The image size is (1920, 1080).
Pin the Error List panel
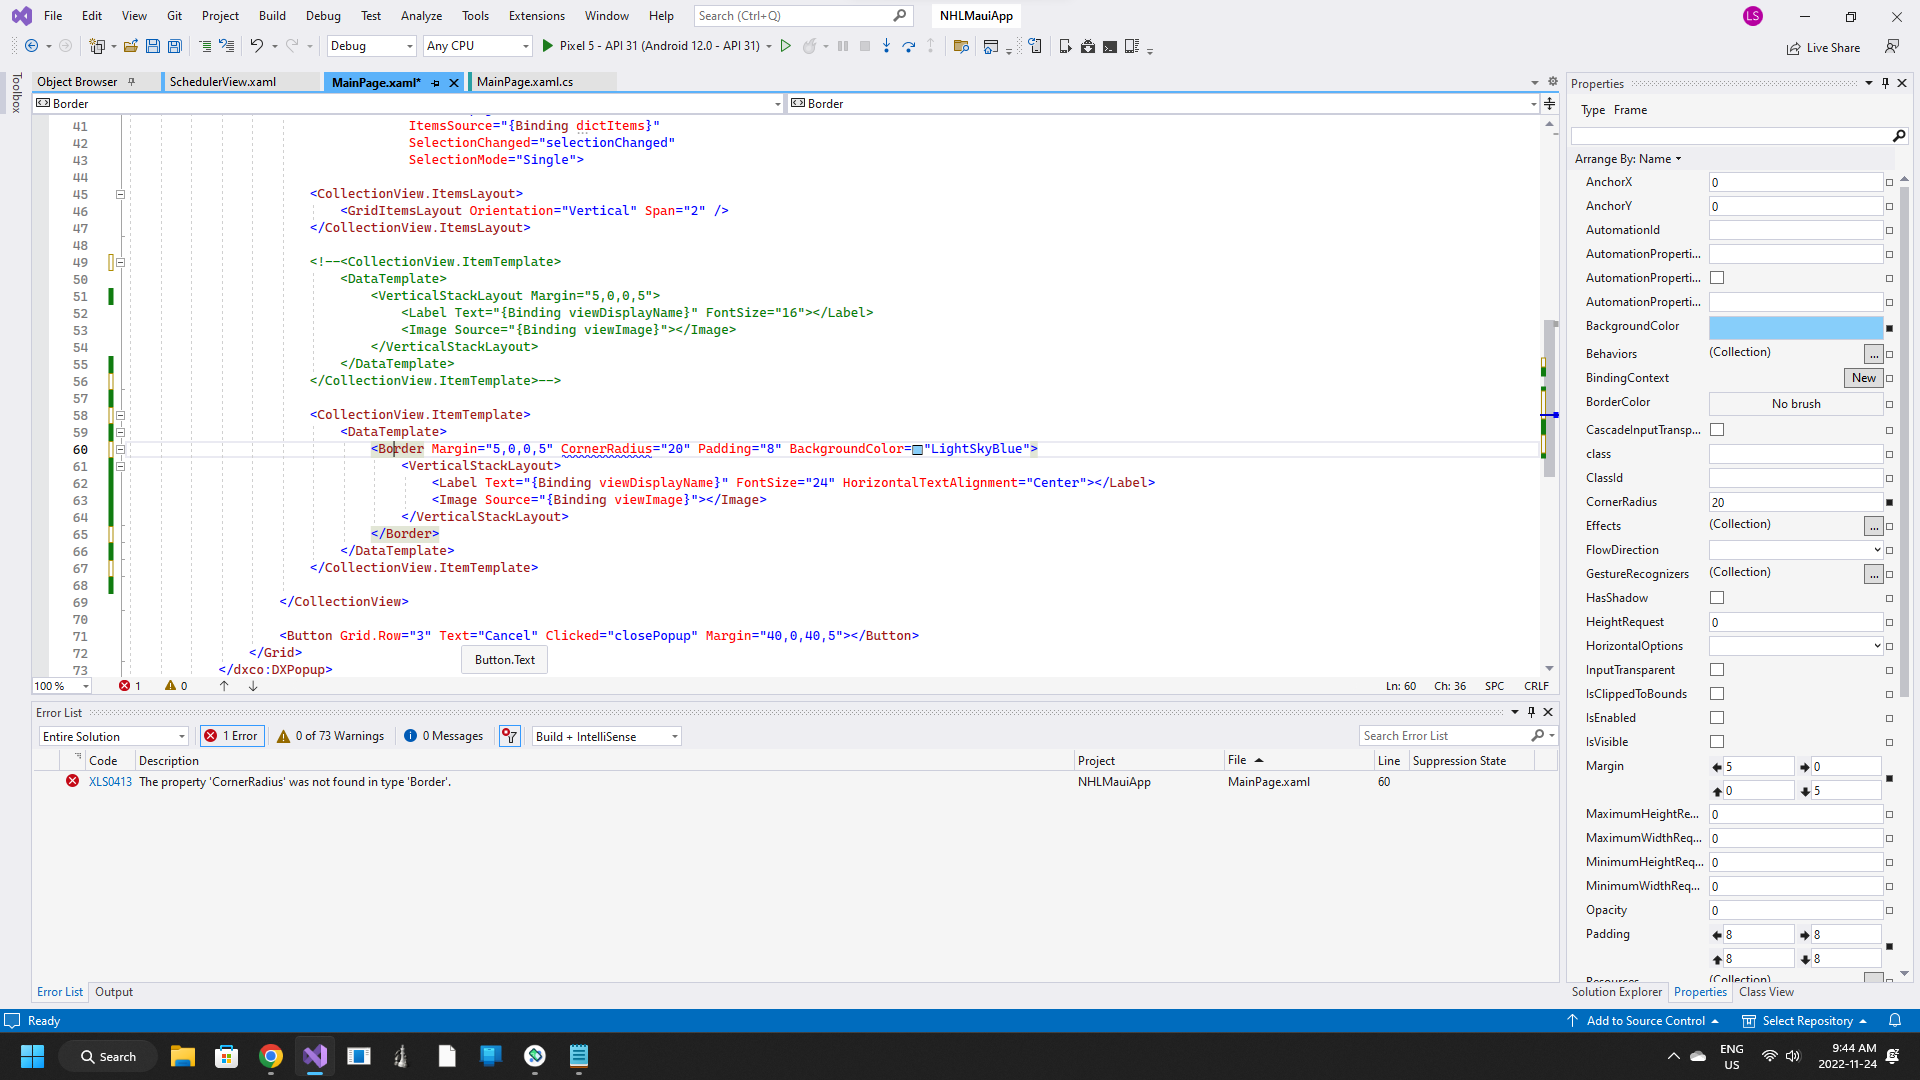point(1531,712)
